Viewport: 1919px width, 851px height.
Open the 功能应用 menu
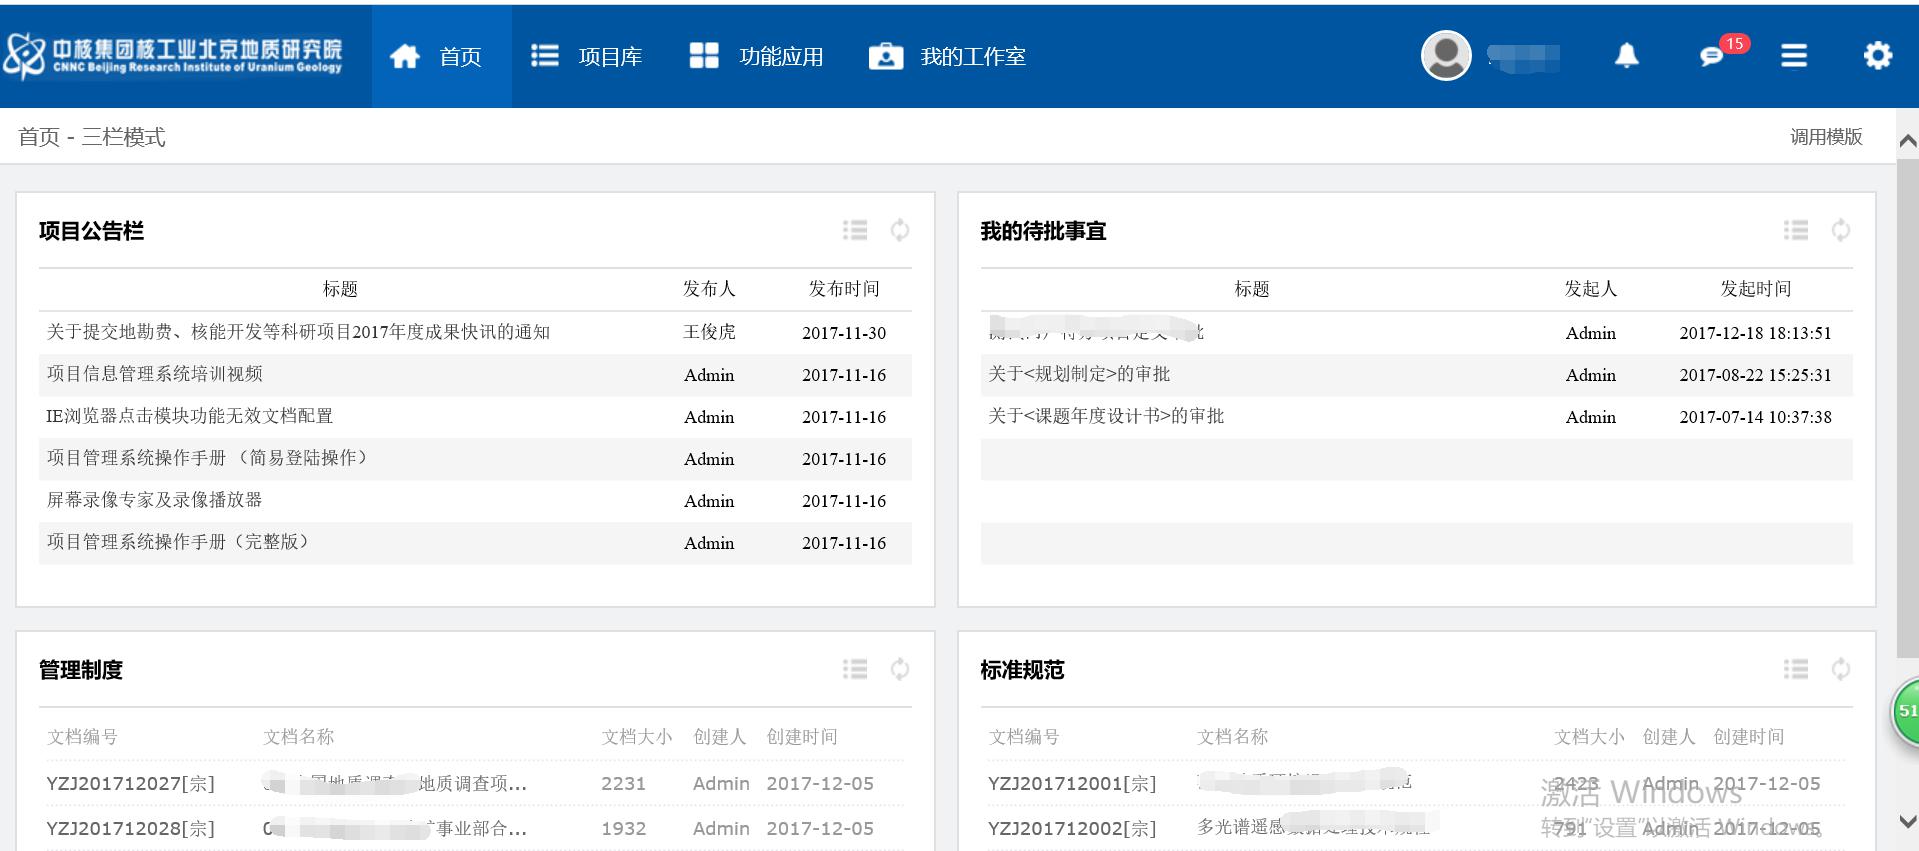click(x=757, y=57)
